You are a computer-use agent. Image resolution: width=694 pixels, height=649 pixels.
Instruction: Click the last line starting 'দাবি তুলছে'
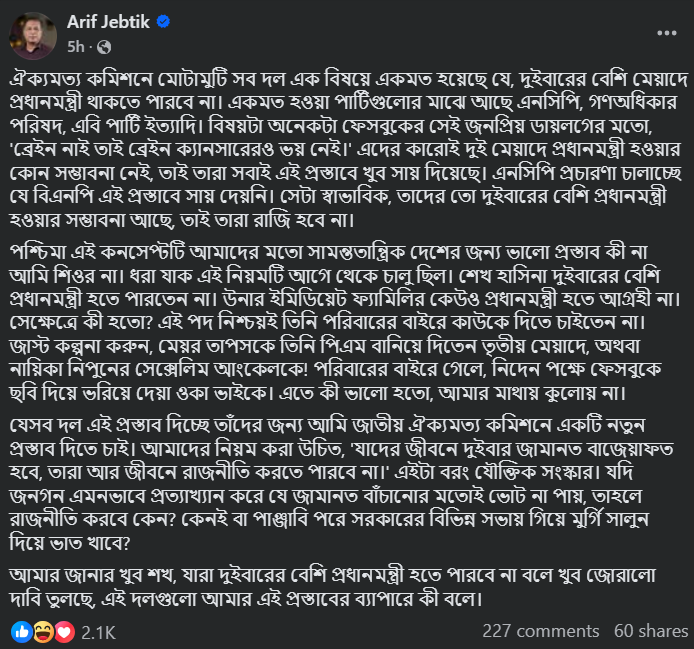(x=246, y=599)
